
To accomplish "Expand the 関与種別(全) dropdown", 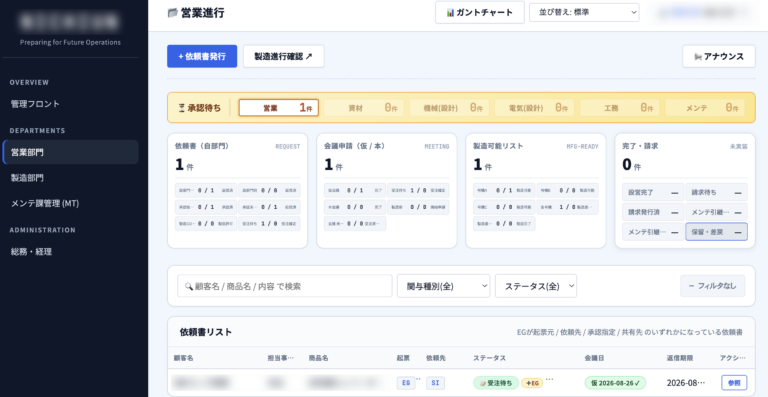I will tap(443, 286).
